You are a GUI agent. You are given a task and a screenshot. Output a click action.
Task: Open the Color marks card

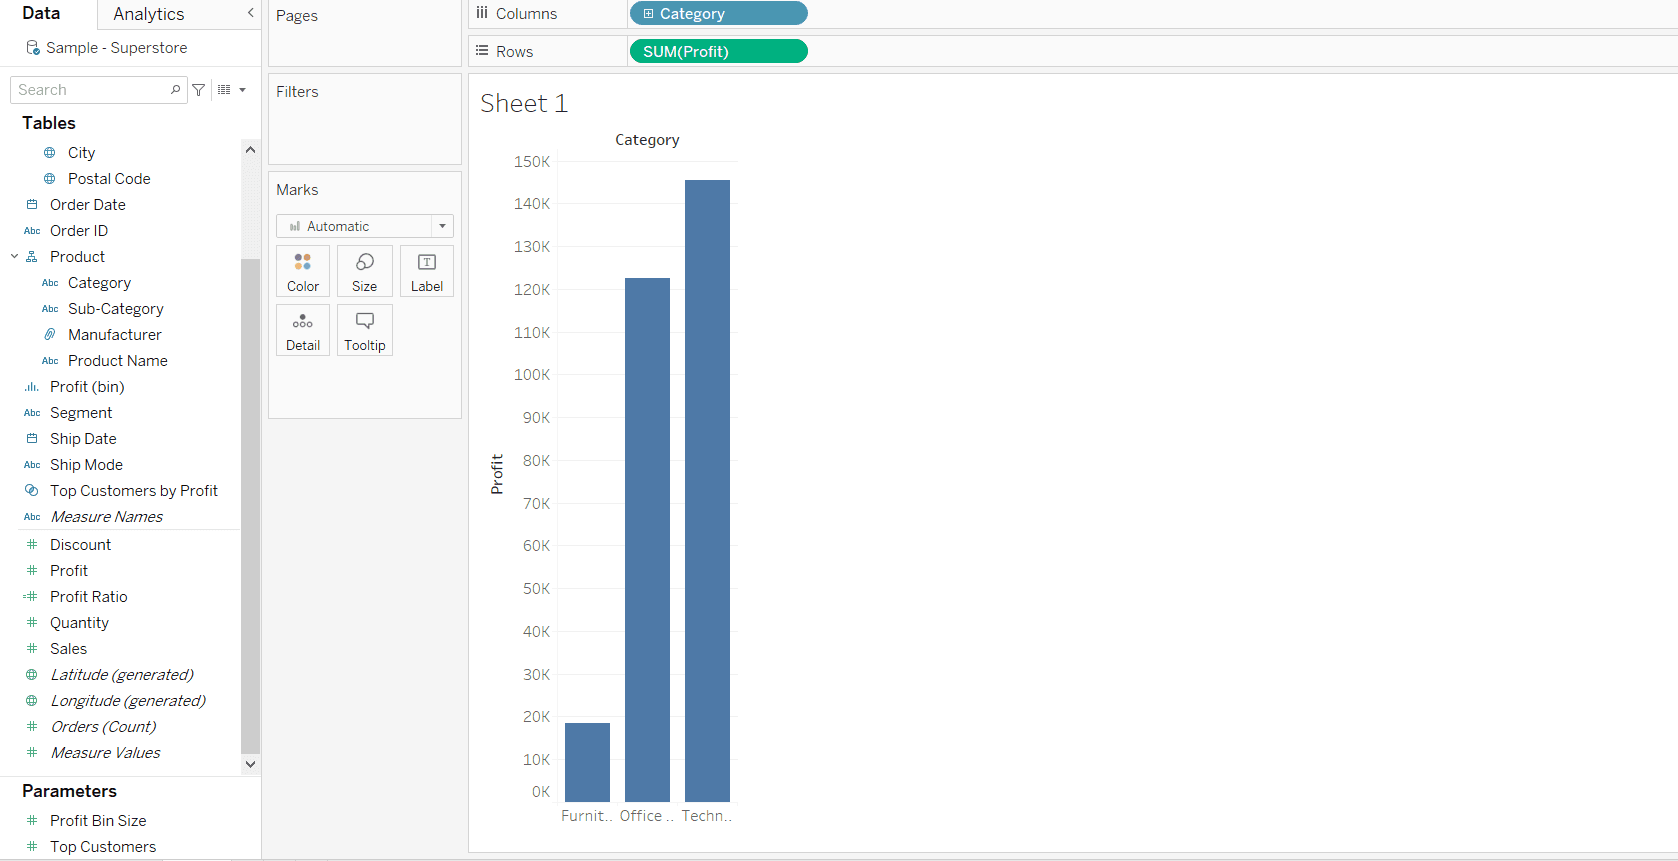tap(303, 271)
